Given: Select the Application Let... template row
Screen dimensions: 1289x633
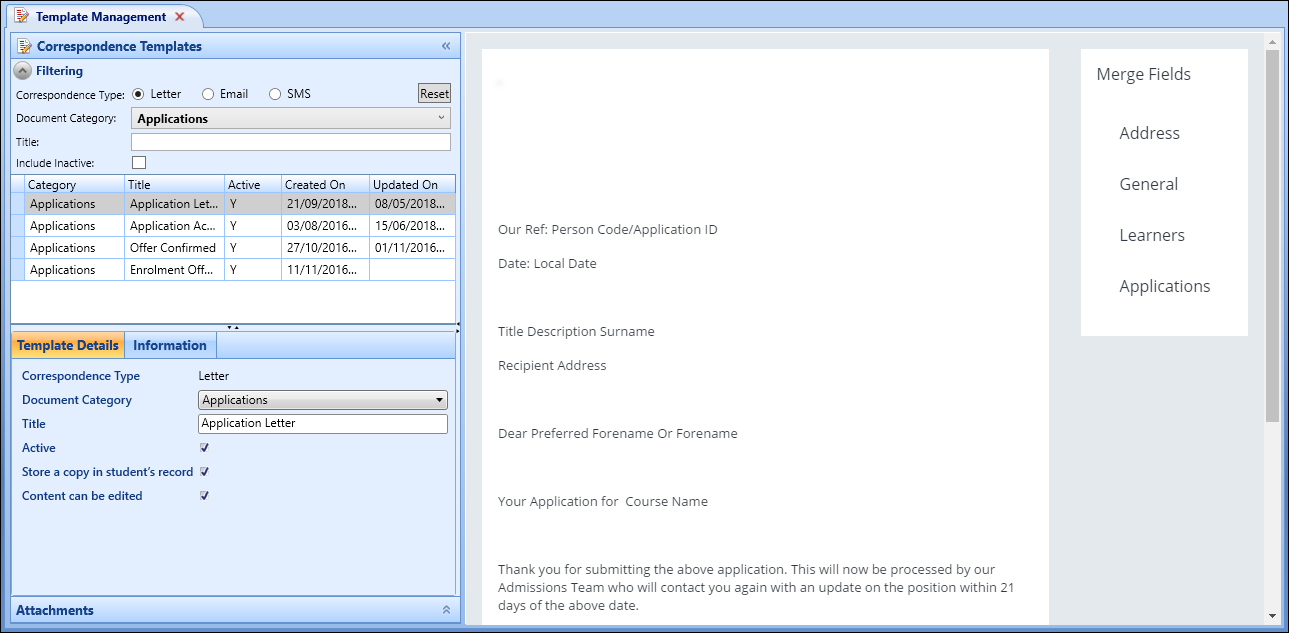Looking at the screenshot, I should click(x=233, y=204).
